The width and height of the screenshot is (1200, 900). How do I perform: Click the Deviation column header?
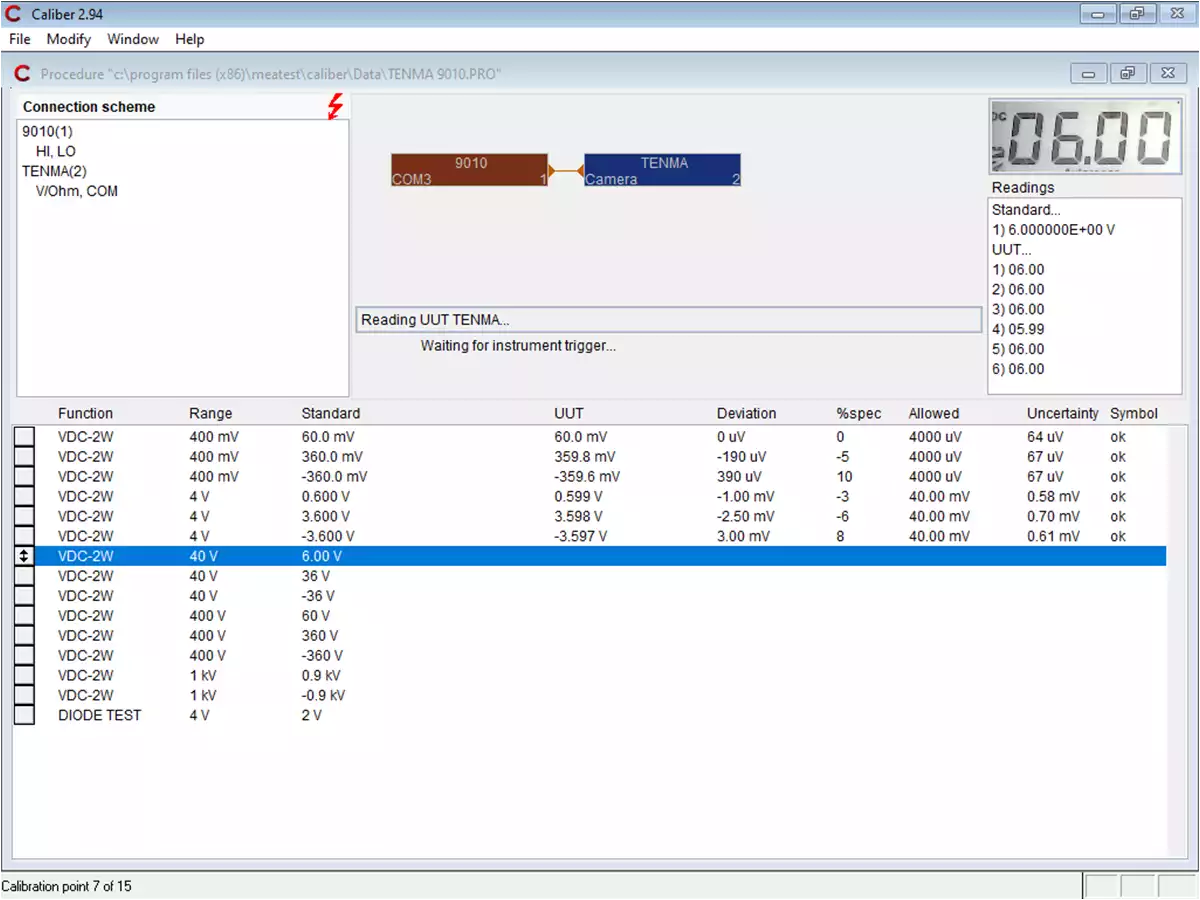(746, 413)
